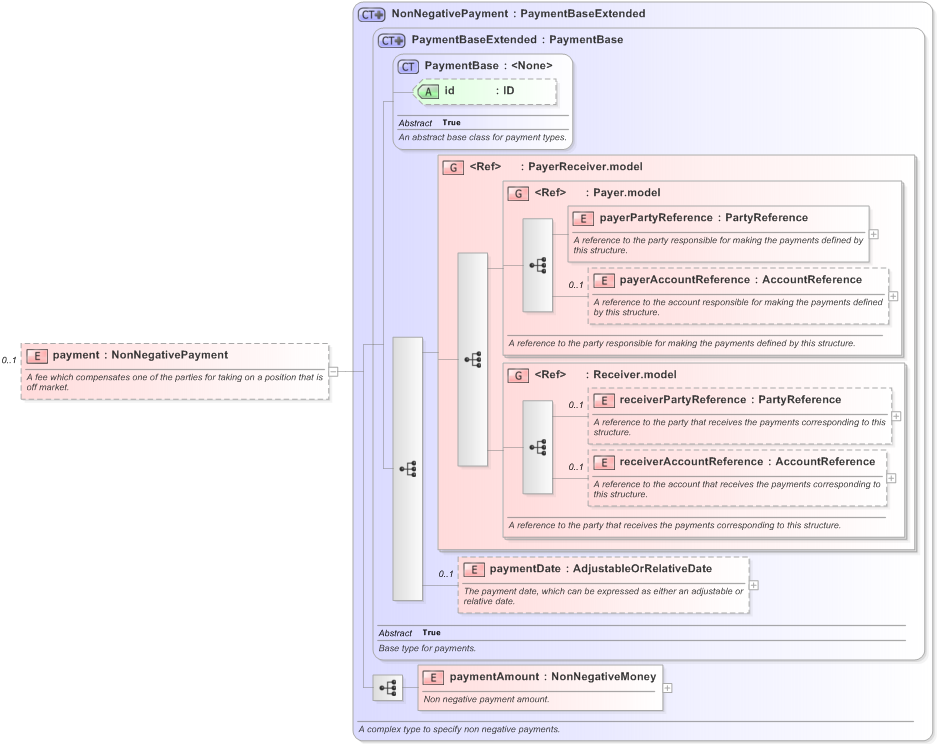
Task: Select the sequence compositor of PayerReceiver.model
Action: (x=473, y=359)
